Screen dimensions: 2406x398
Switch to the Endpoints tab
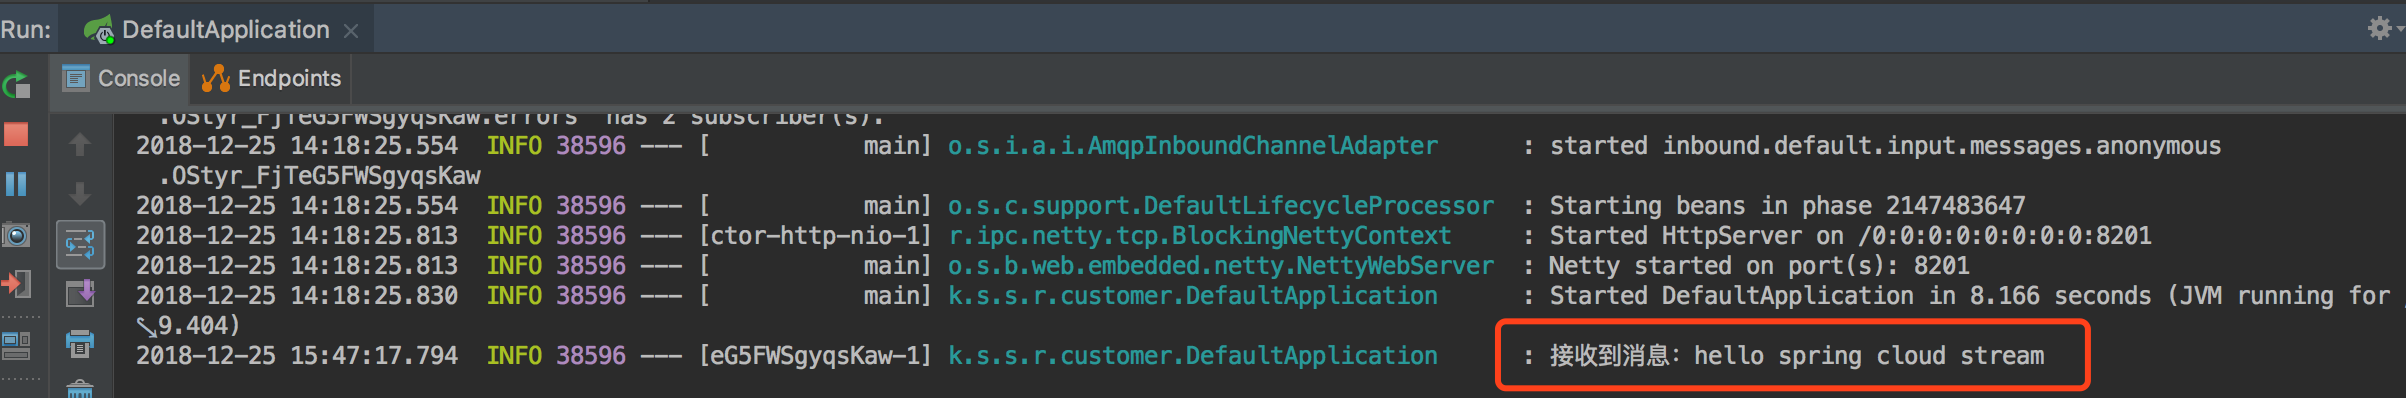[271, 78]
